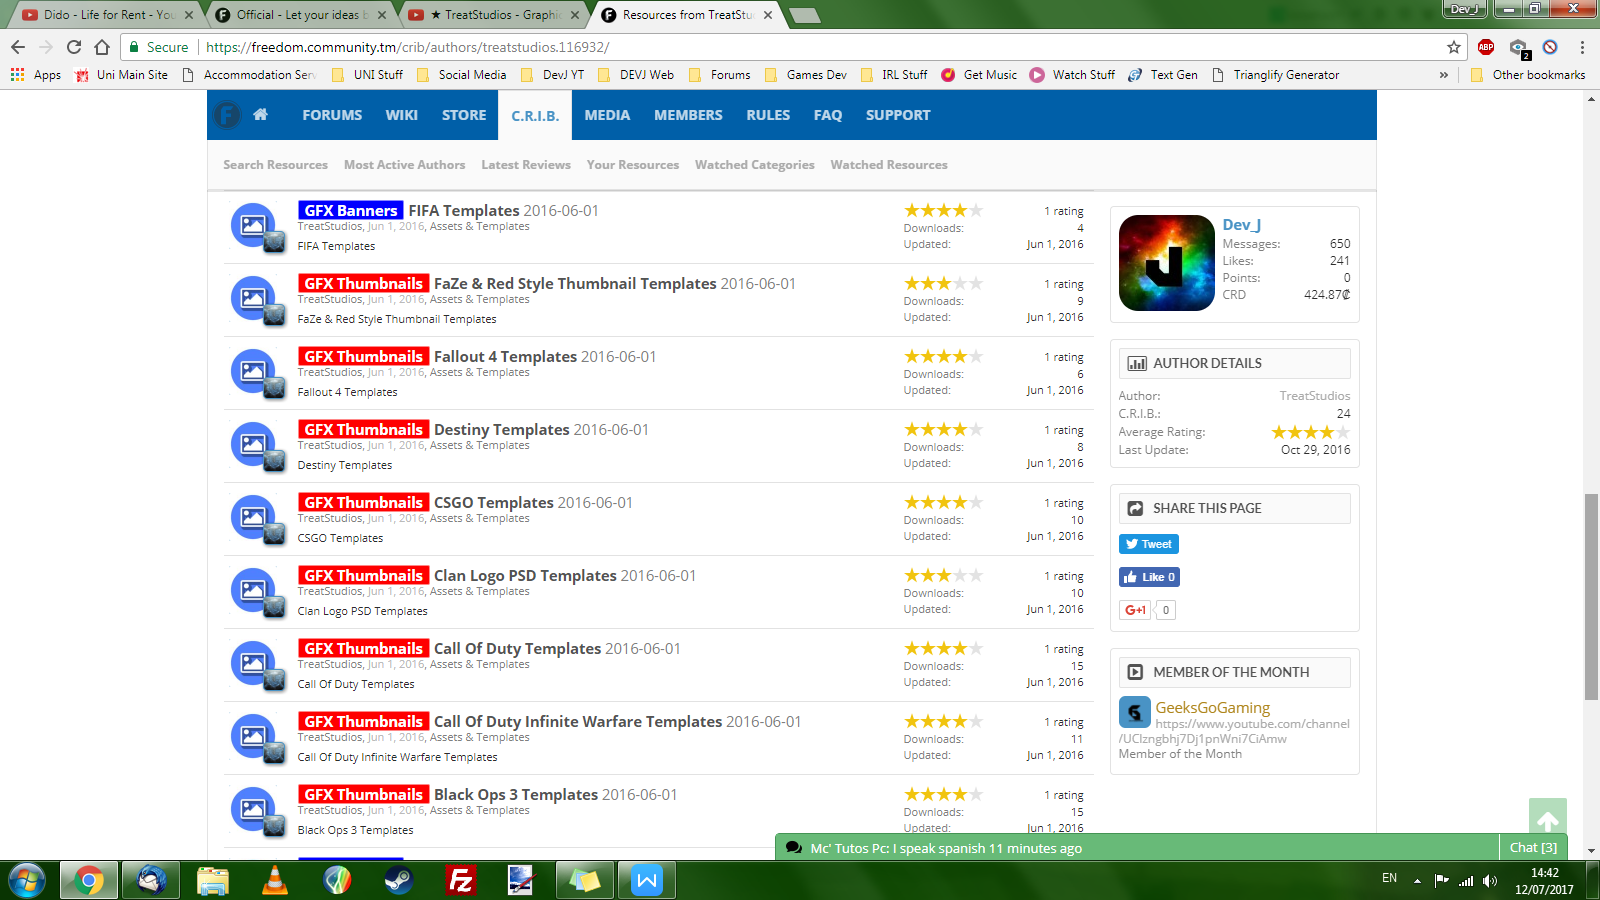Screen dimensions: 1600x900
Task: Open Chrome menu with three dots
Action: click(x=1582, y=47)
